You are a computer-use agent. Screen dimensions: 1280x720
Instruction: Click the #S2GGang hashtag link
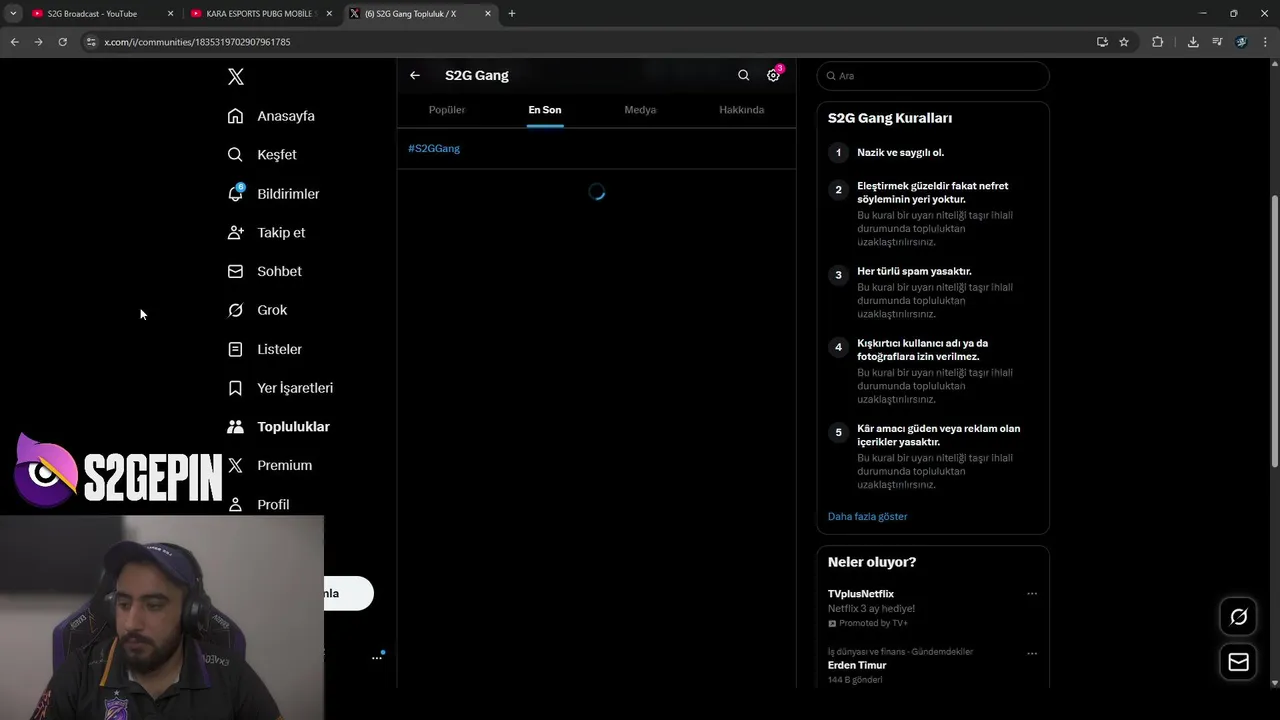point(434,149)
